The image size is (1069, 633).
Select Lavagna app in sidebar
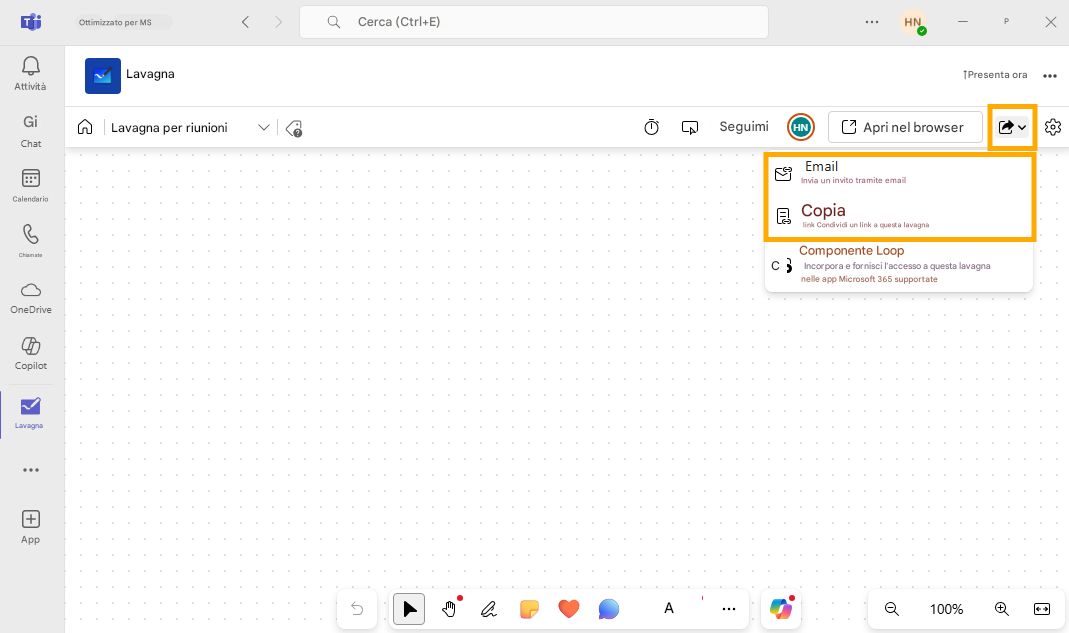point(31,413)
